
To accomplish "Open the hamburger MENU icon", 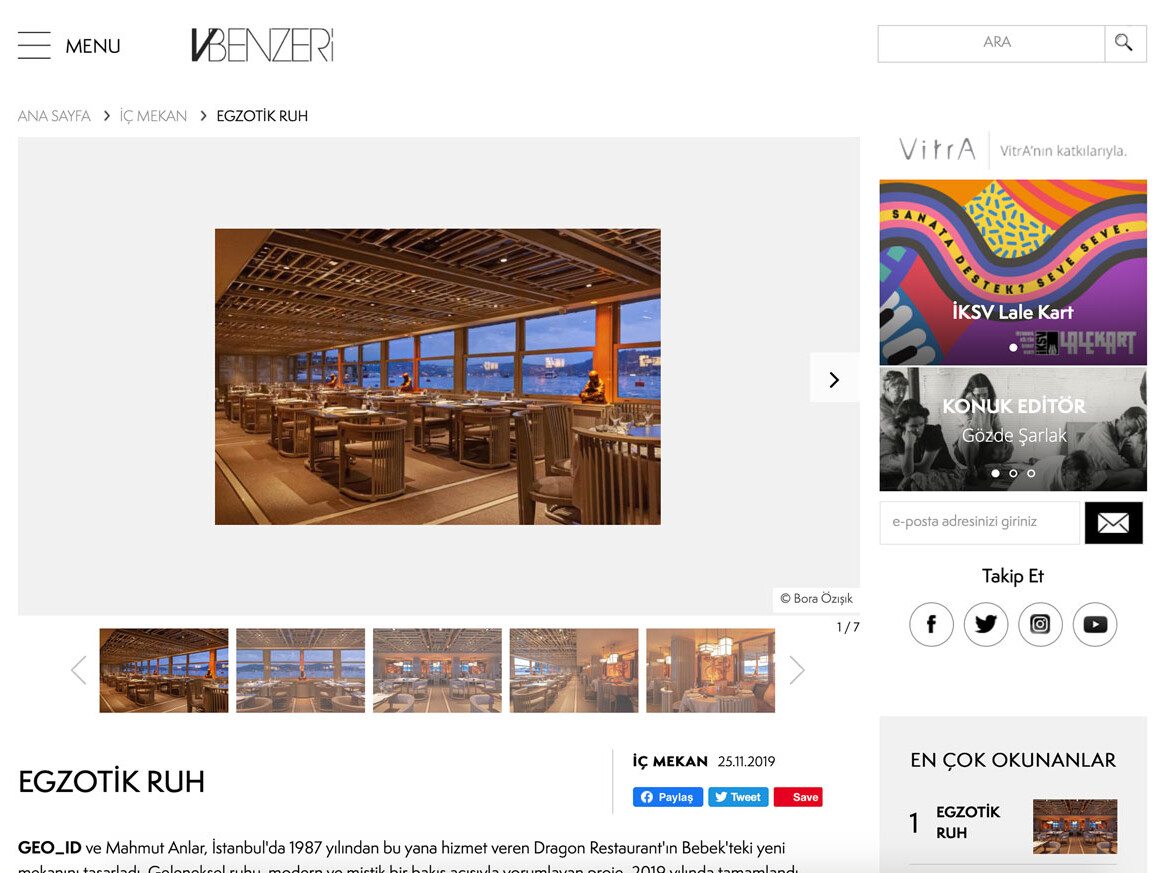I will (x=34, y=45).
